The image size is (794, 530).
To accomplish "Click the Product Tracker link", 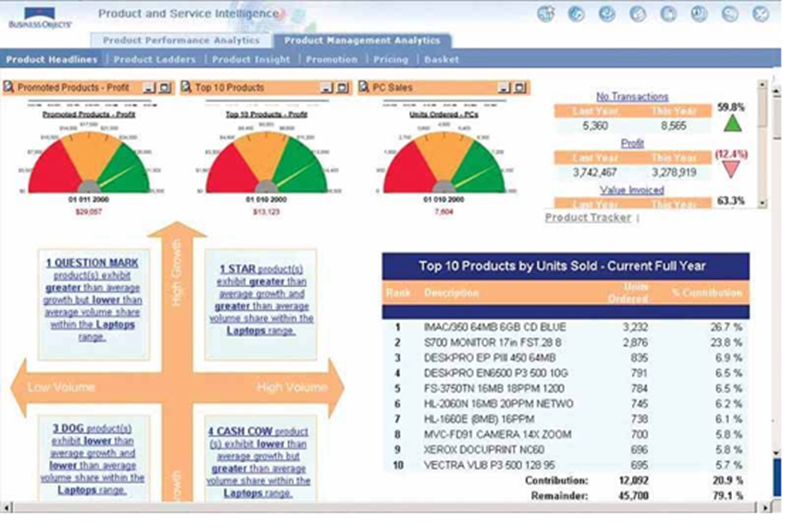I will (x=588, y=218).
